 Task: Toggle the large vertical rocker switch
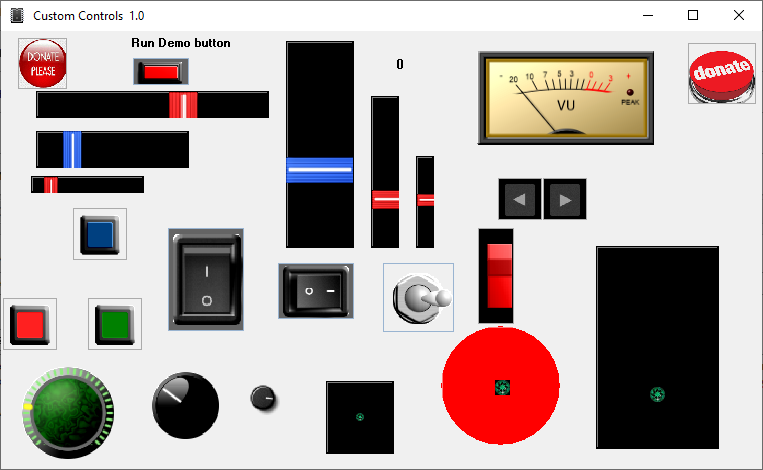point(206,279)
